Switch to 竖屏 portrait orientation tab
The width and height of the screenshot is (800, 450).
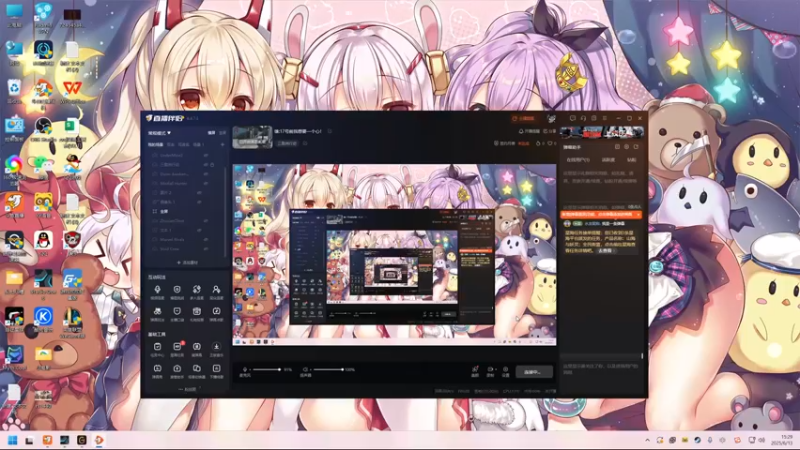[222, 133]
